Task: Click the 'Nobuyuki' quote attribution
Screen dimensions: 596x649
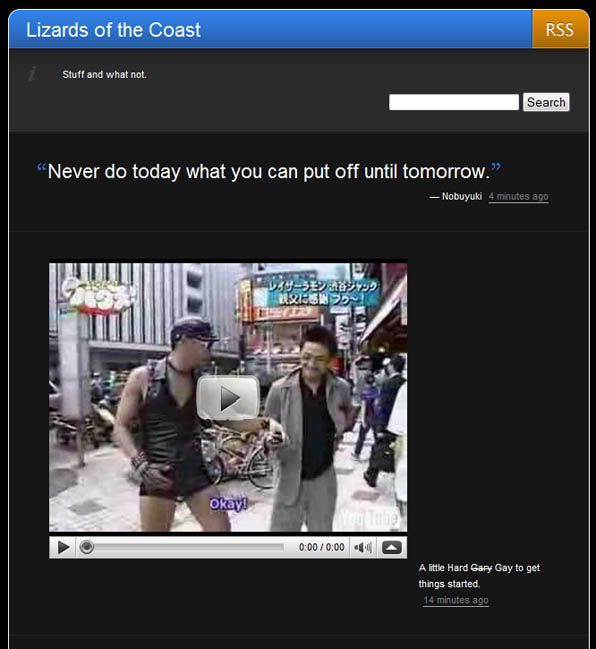Action: (x=462, y=196)
